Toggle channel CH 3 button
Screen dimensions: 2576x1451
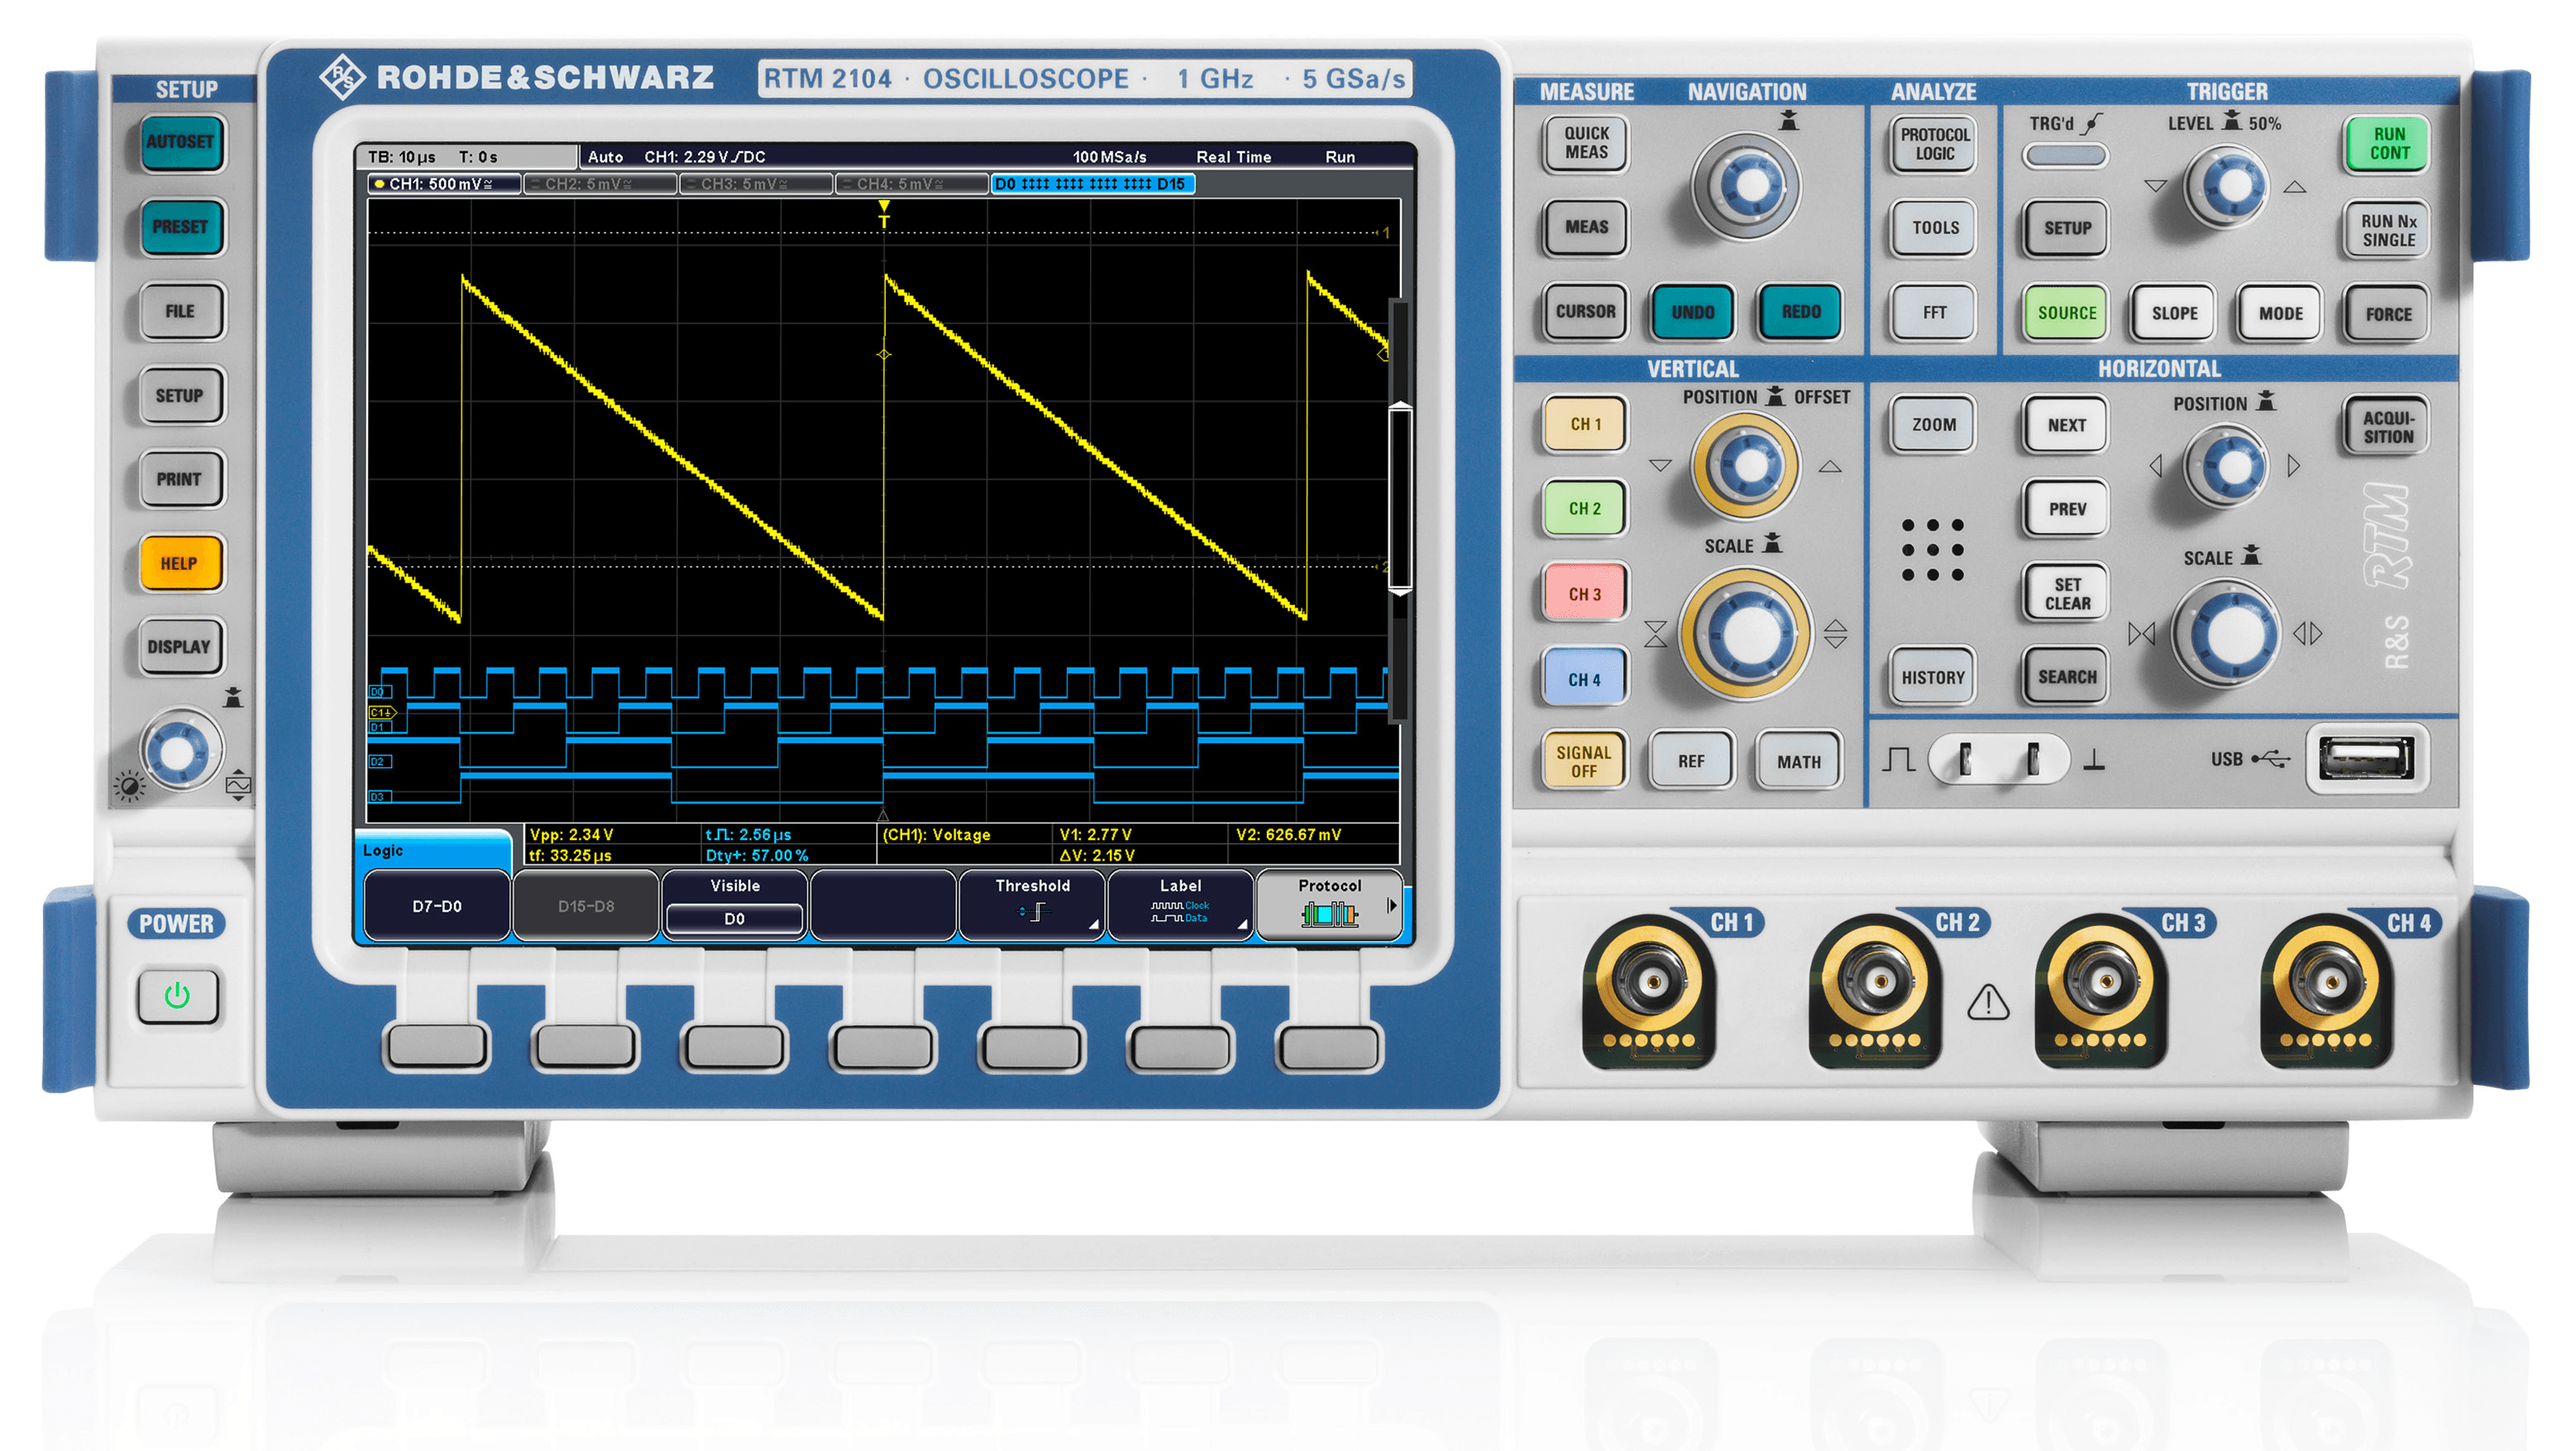pos(1586,594)
